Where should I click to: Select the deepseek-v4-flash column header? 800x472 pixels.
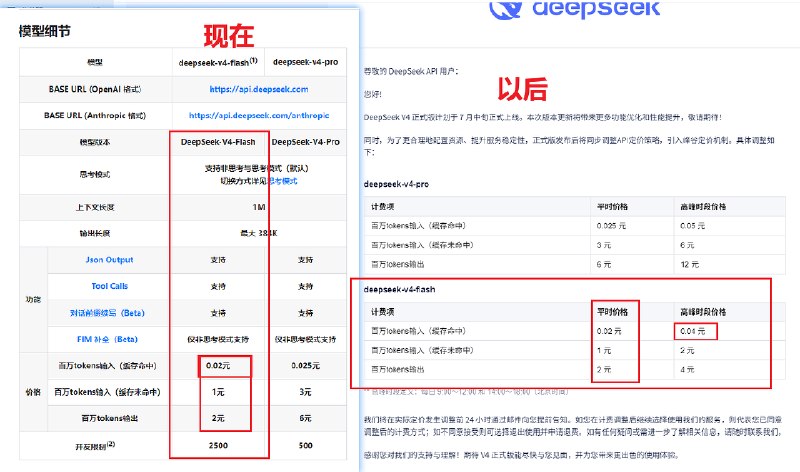218,62
